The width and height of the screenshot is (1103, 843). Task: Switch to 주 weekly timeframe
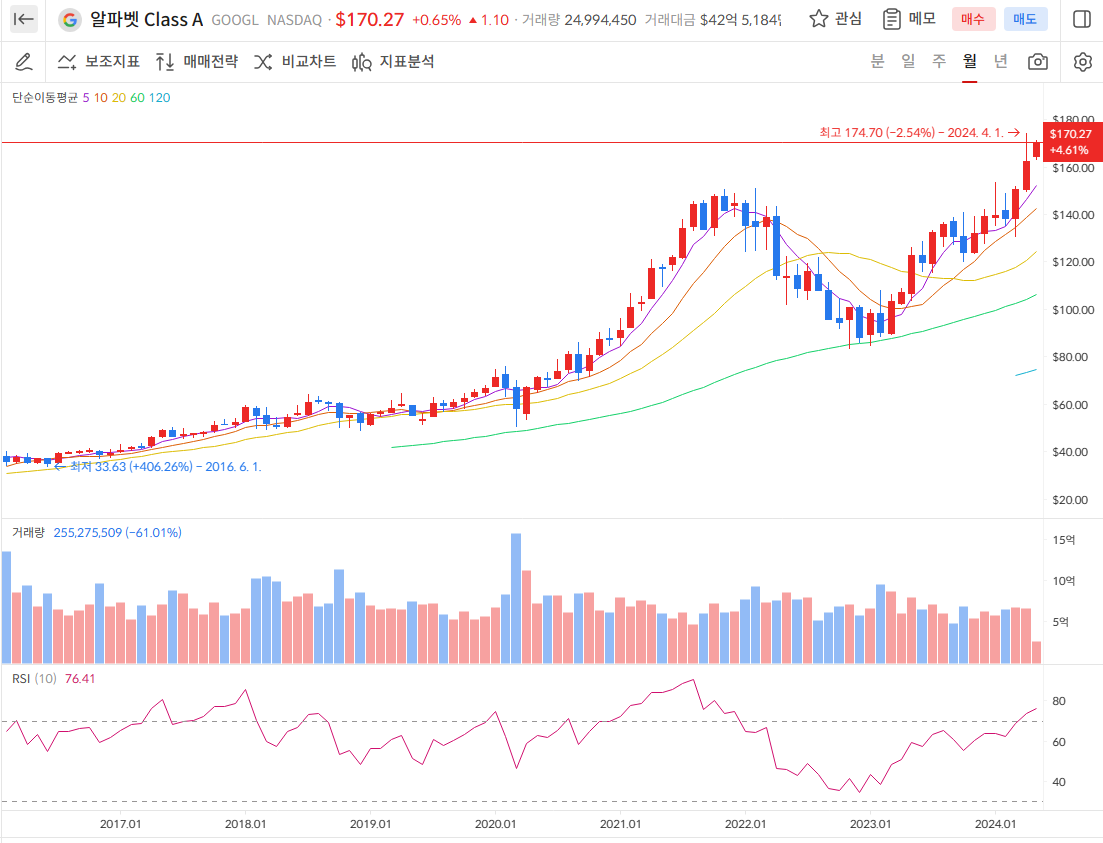click(939, 61)
